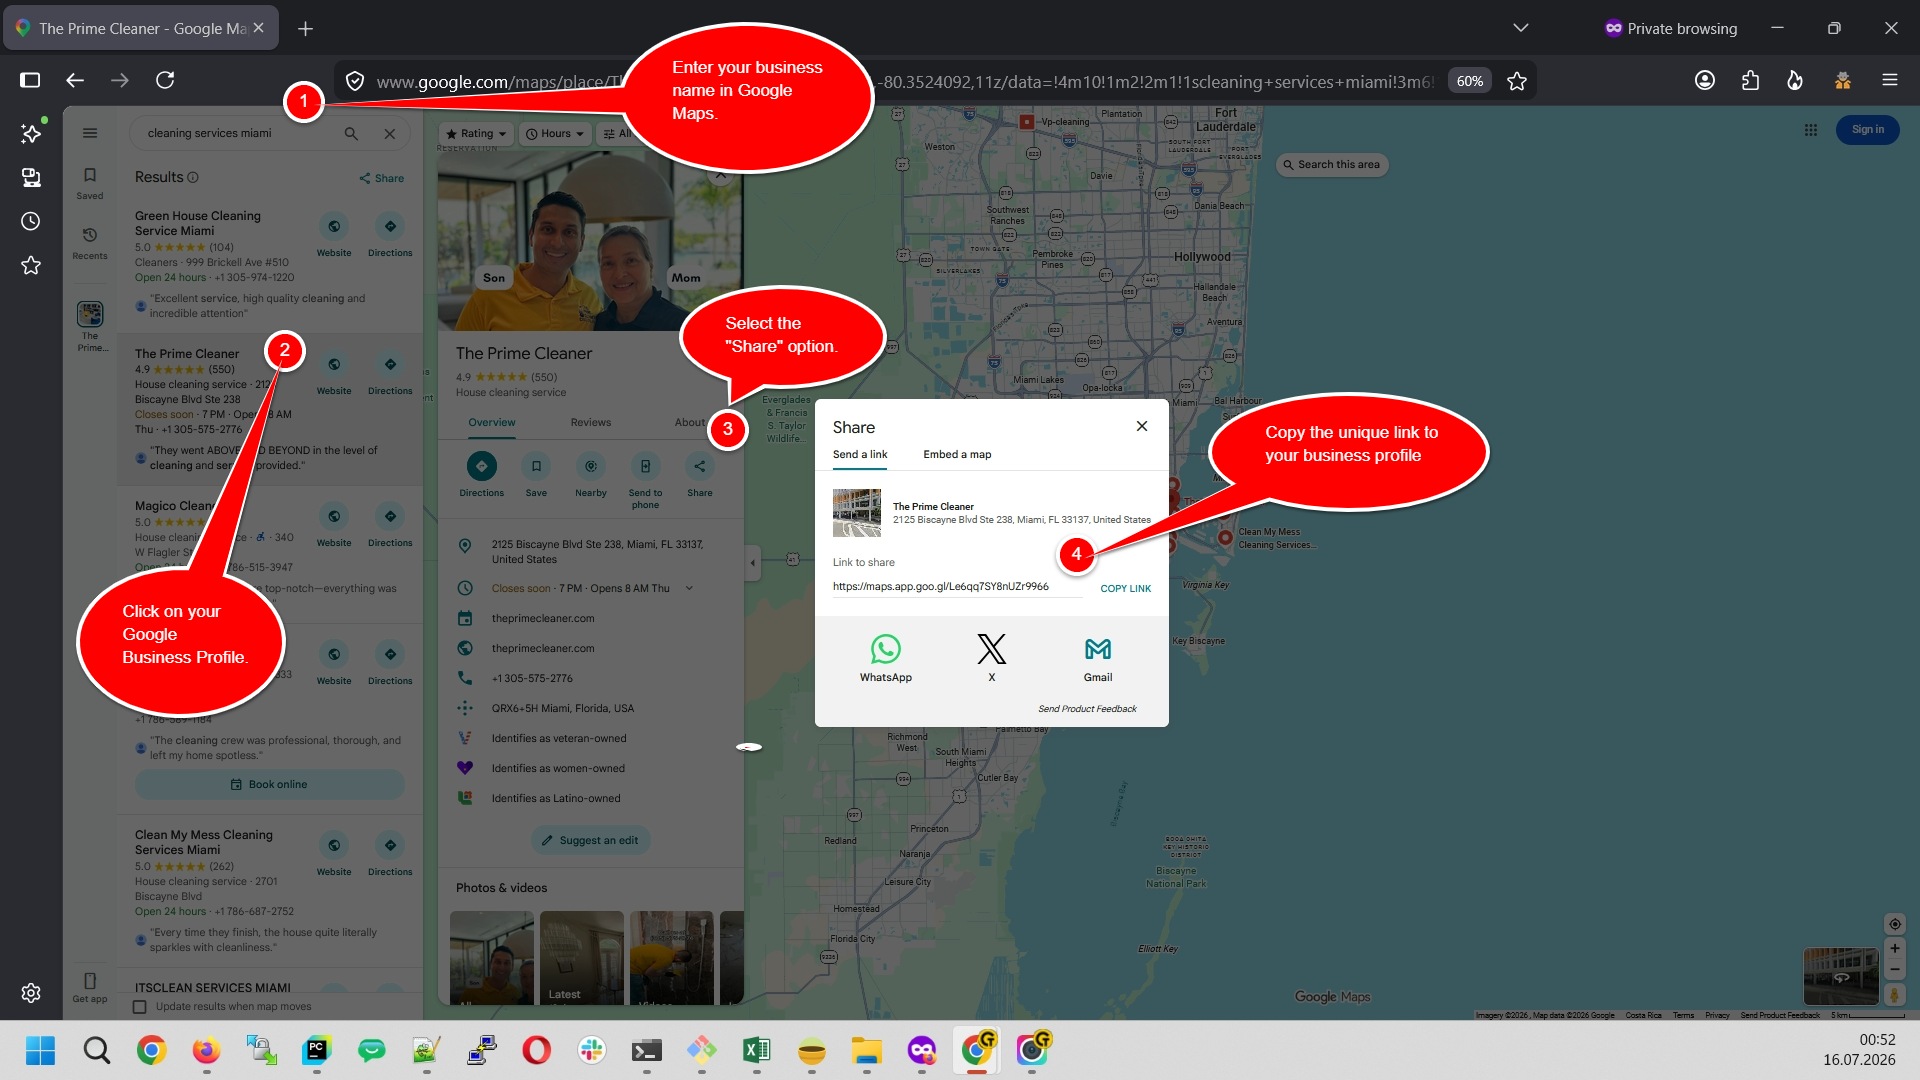The height and width of the screenshot is (1080, 1920).
Task: Click the 60% zoom indicator
Action: [x=1470, y=81]
